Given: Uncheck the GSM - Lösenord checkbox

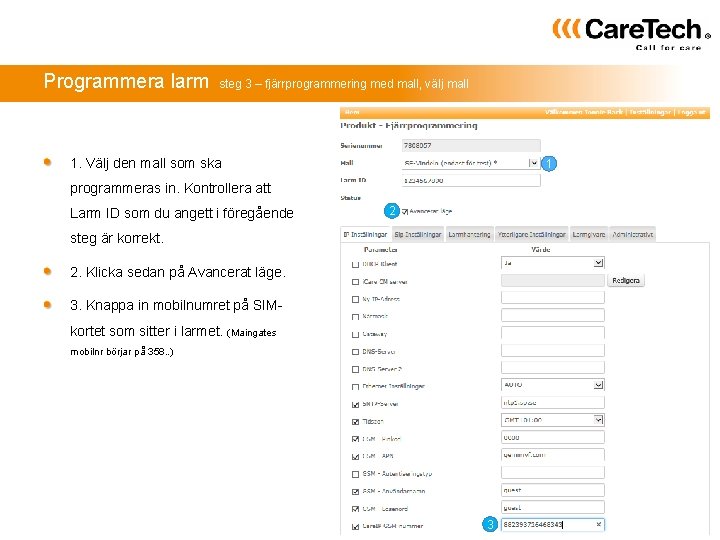Looking at the screenshot, I should click(x=355, y=509).
